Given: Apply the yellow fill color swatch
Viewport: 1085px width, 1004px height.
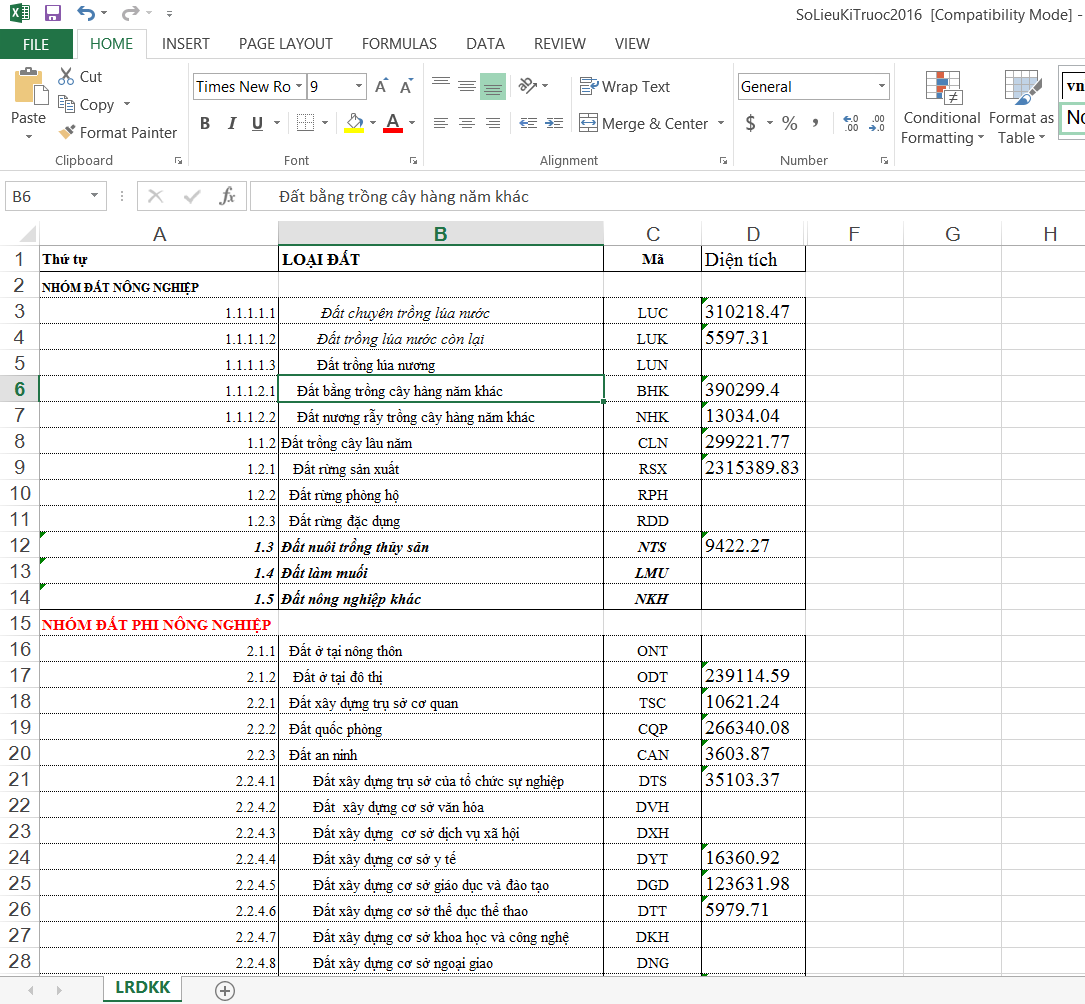Looking at the screenshot, I should click(353, 123).
